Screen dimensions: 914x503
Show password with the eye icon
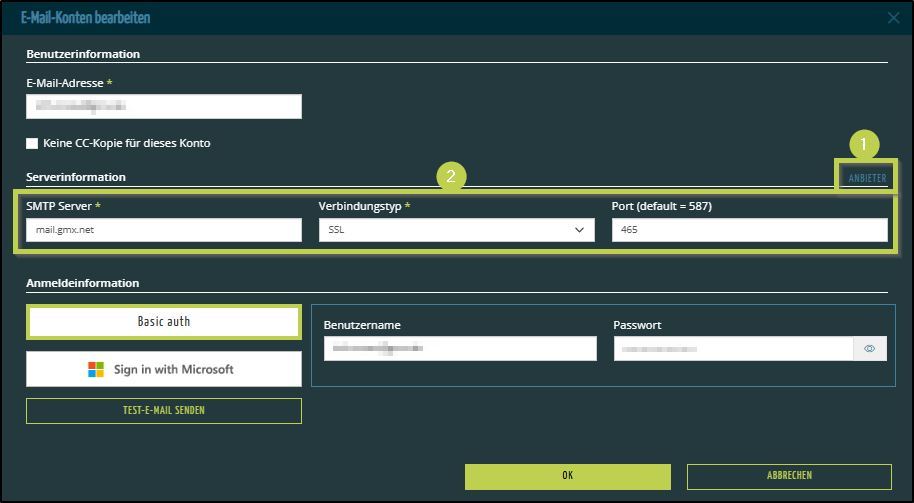tap(869, 349)
